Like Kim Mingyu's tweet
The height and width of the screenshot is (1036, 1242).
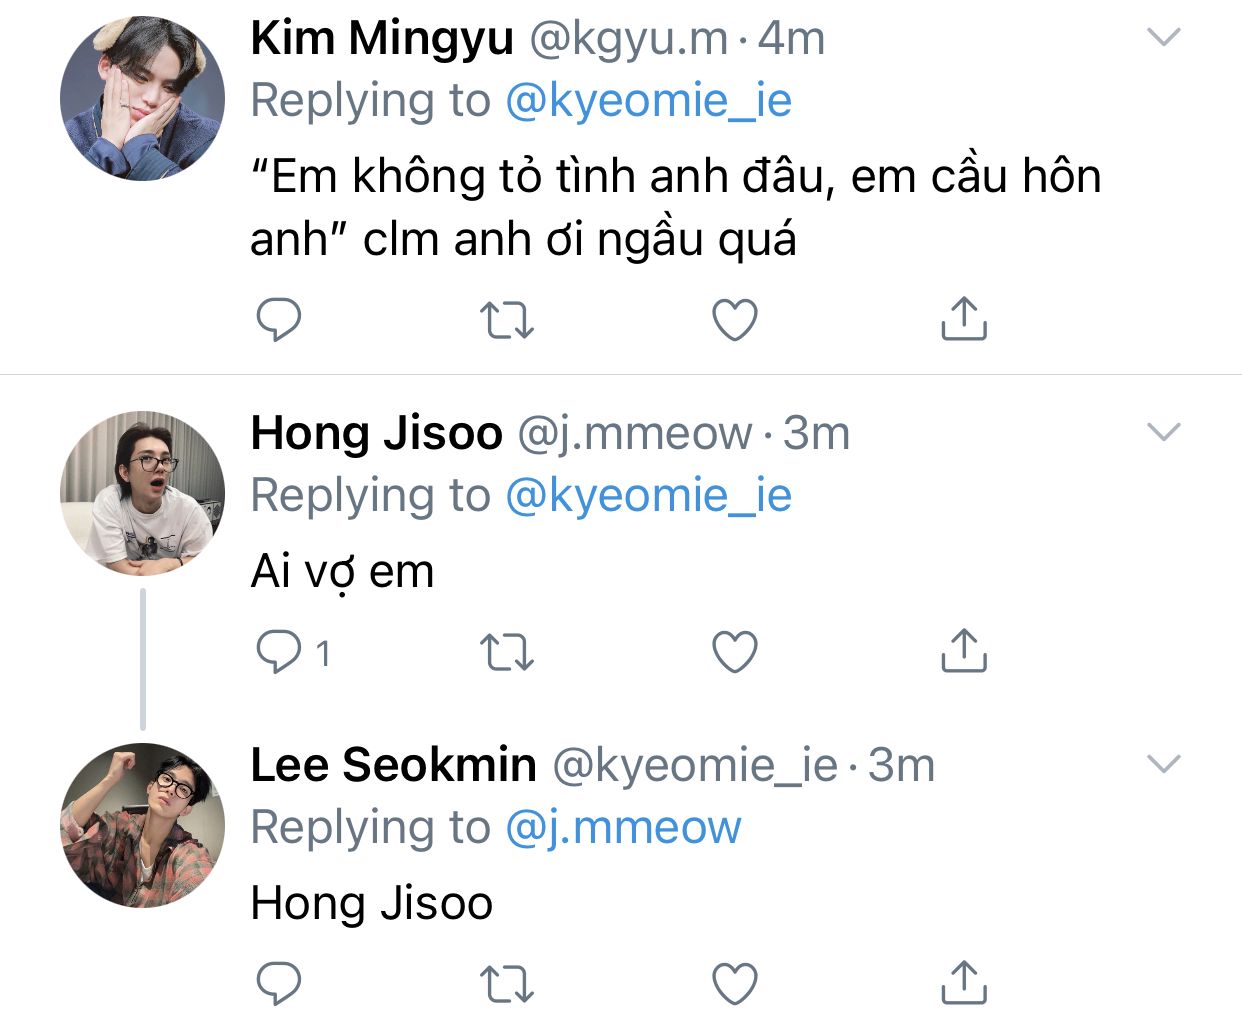tap(735, 320)
